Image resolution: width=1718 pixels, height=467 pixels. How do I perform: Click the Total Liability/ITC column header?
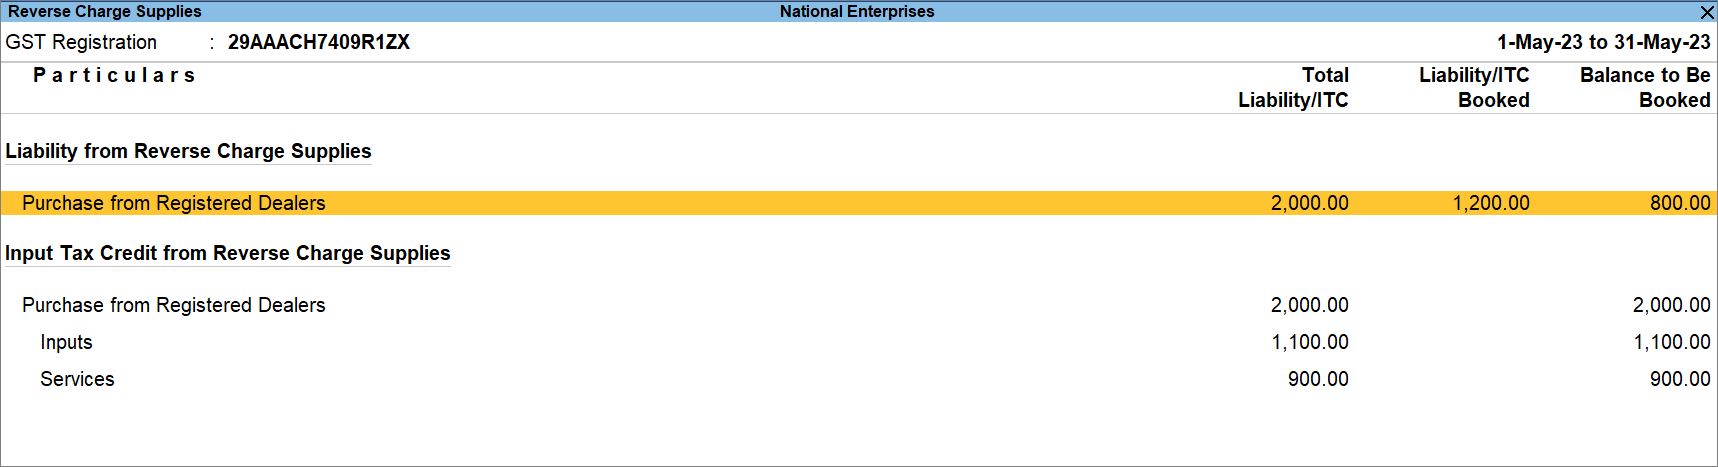click(x=1293, y=87)
